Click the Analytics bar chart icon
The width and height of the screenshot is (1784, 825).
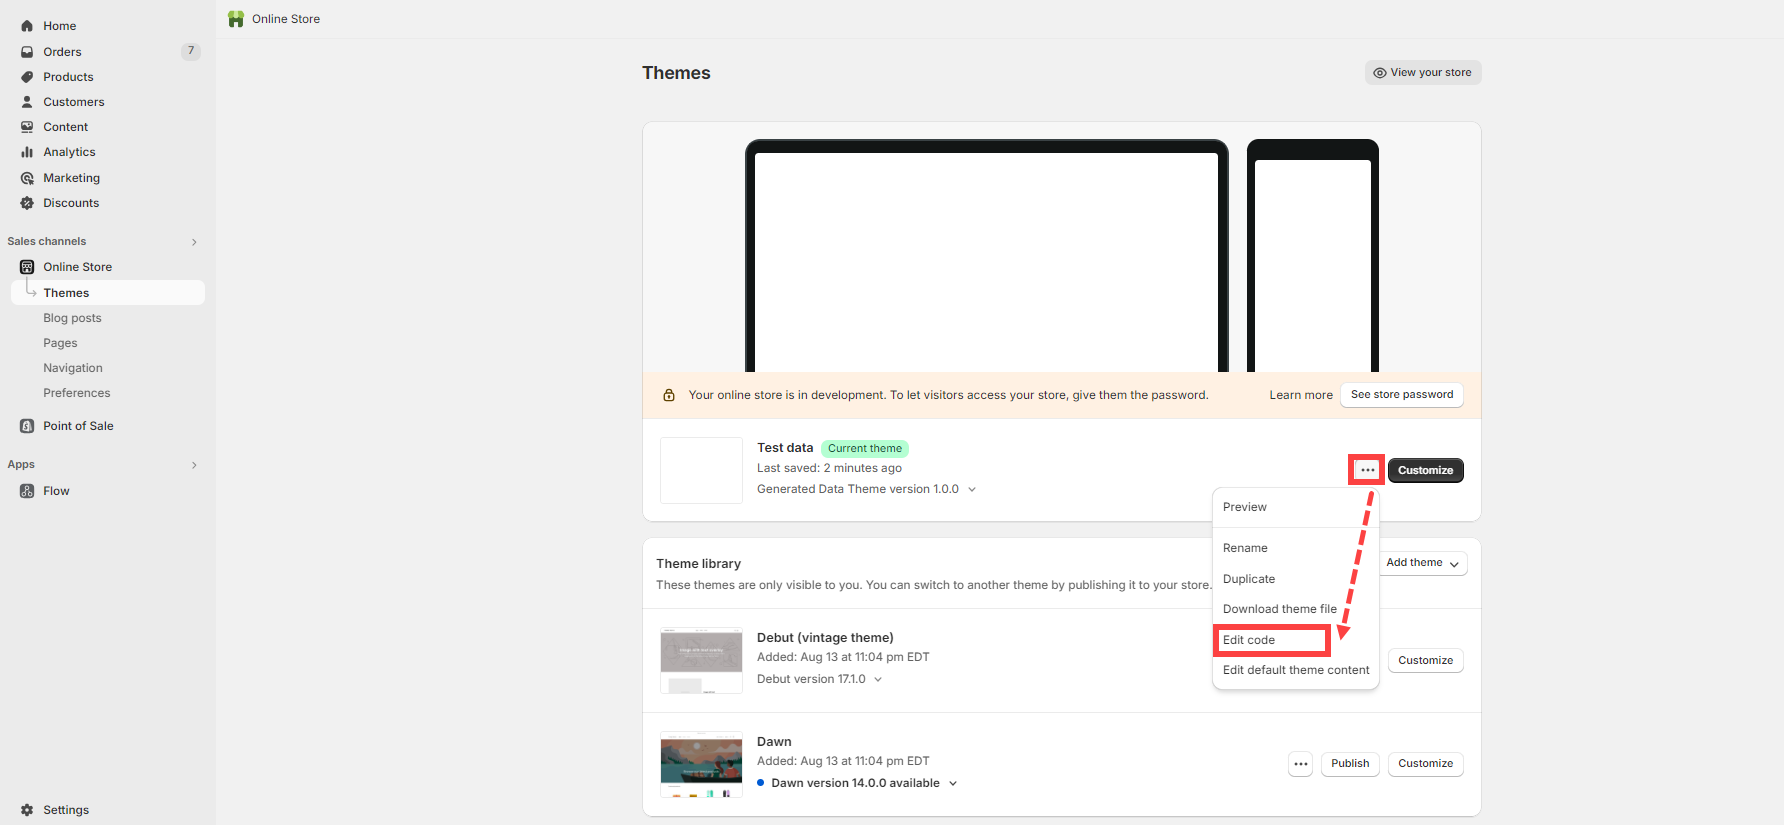27,152
